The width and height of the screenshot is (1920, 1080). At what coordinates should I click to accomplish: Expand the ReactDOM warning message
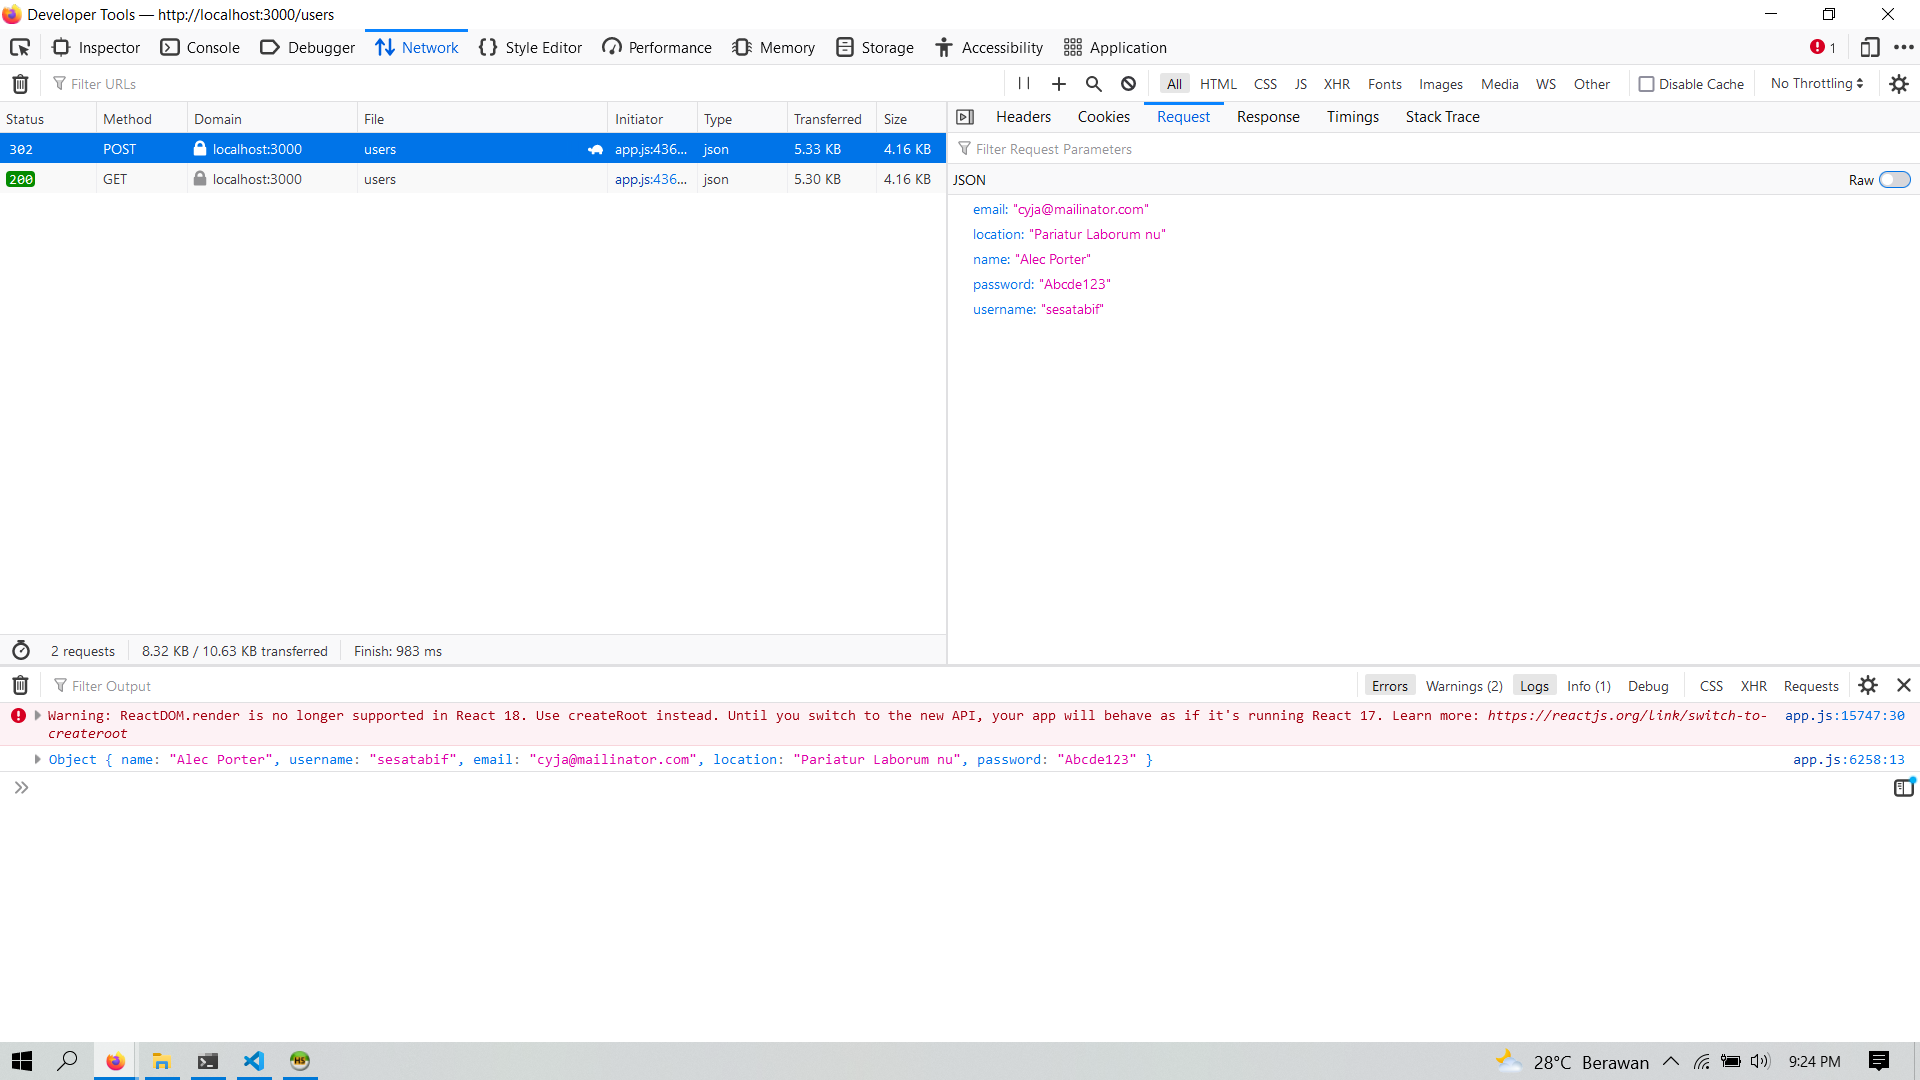[38, 716]
